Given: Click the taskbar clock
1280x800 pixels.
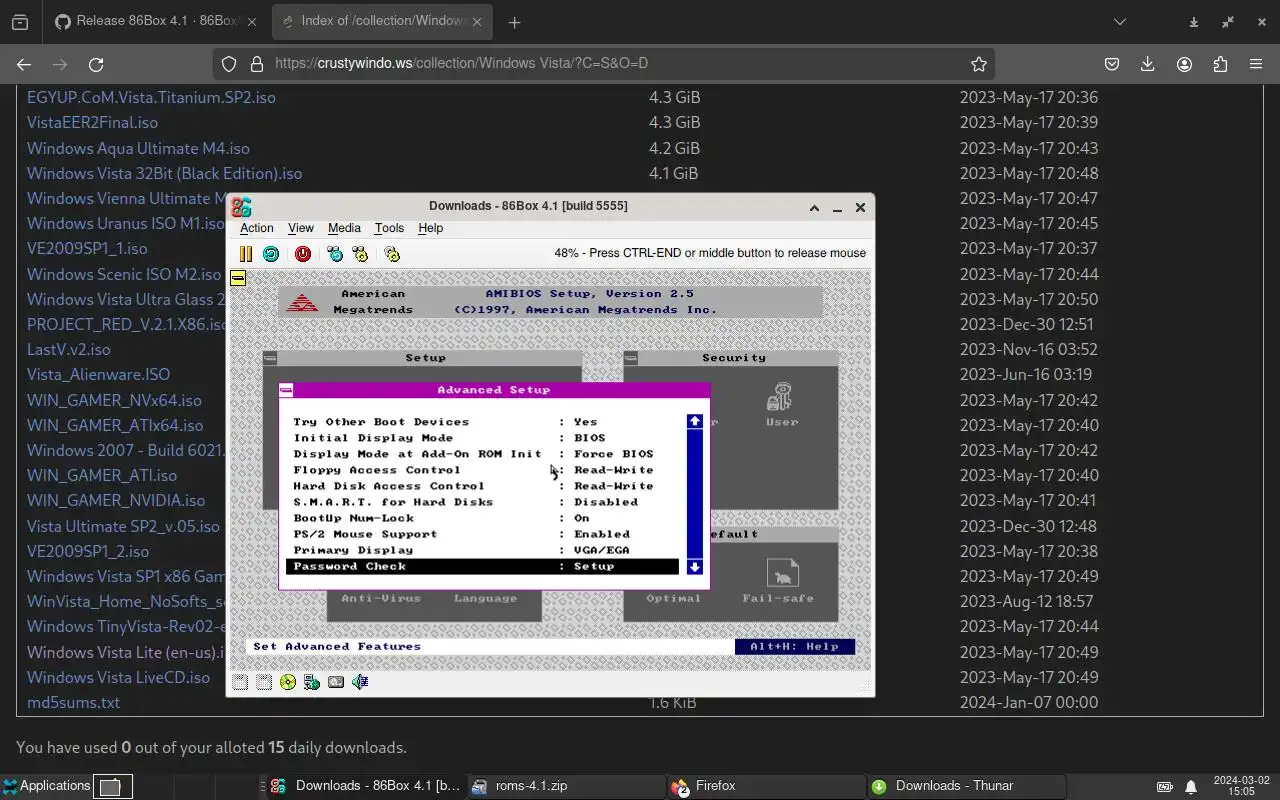Looking at the screenshot, I should coord(1241,786).
